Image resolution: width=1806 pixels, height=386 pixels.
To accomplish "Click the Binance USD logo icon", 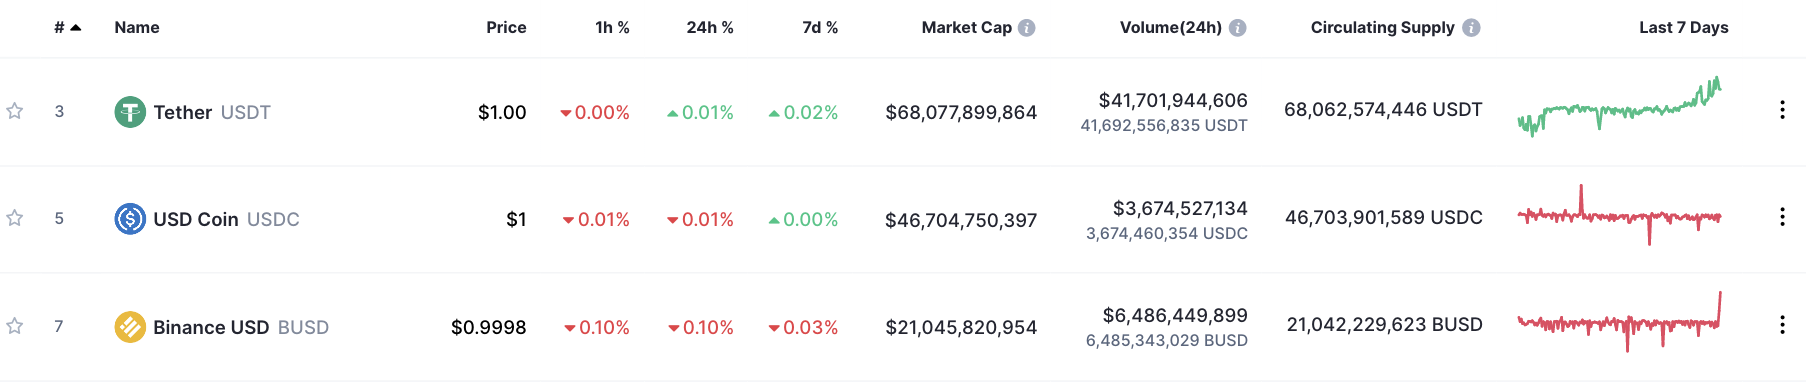I will tap(130, 327).
